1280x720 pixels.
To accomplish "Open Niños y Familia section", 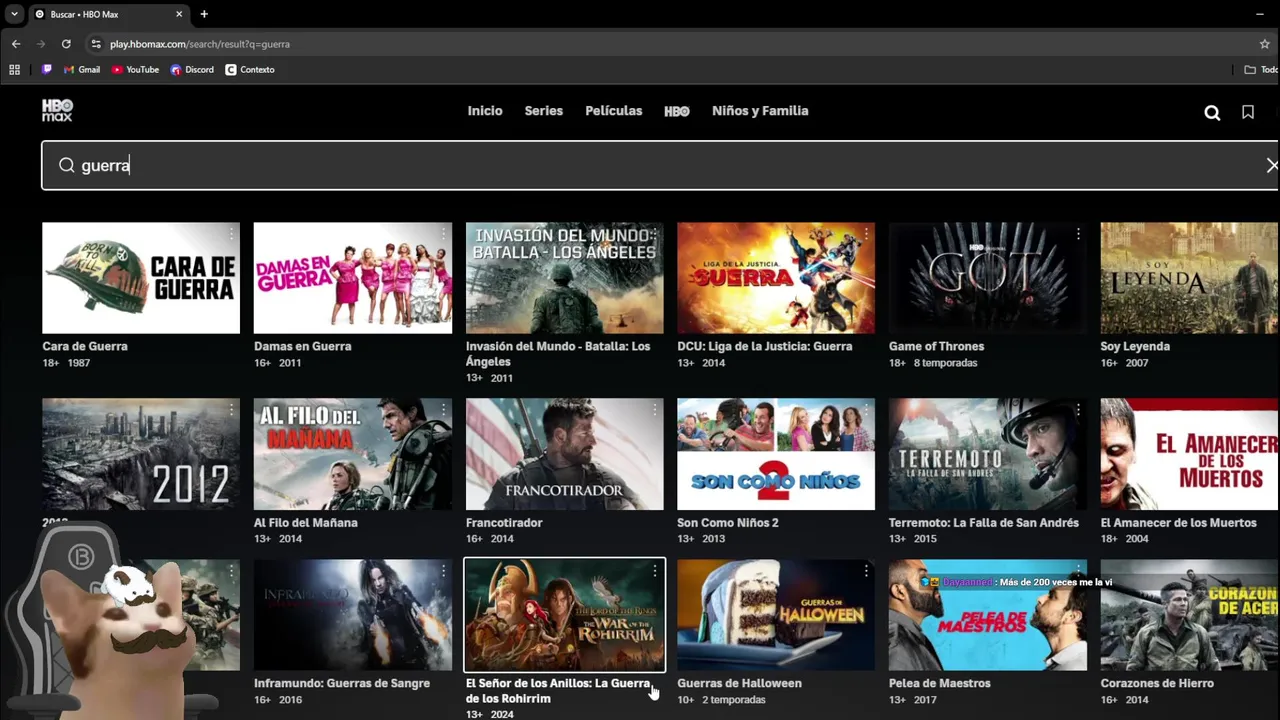I will click(x=760, y=111).
